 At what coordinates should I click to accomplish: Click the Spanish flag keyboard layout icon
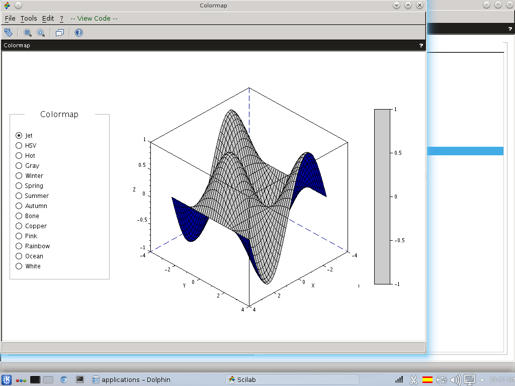(x=427, y=380)
